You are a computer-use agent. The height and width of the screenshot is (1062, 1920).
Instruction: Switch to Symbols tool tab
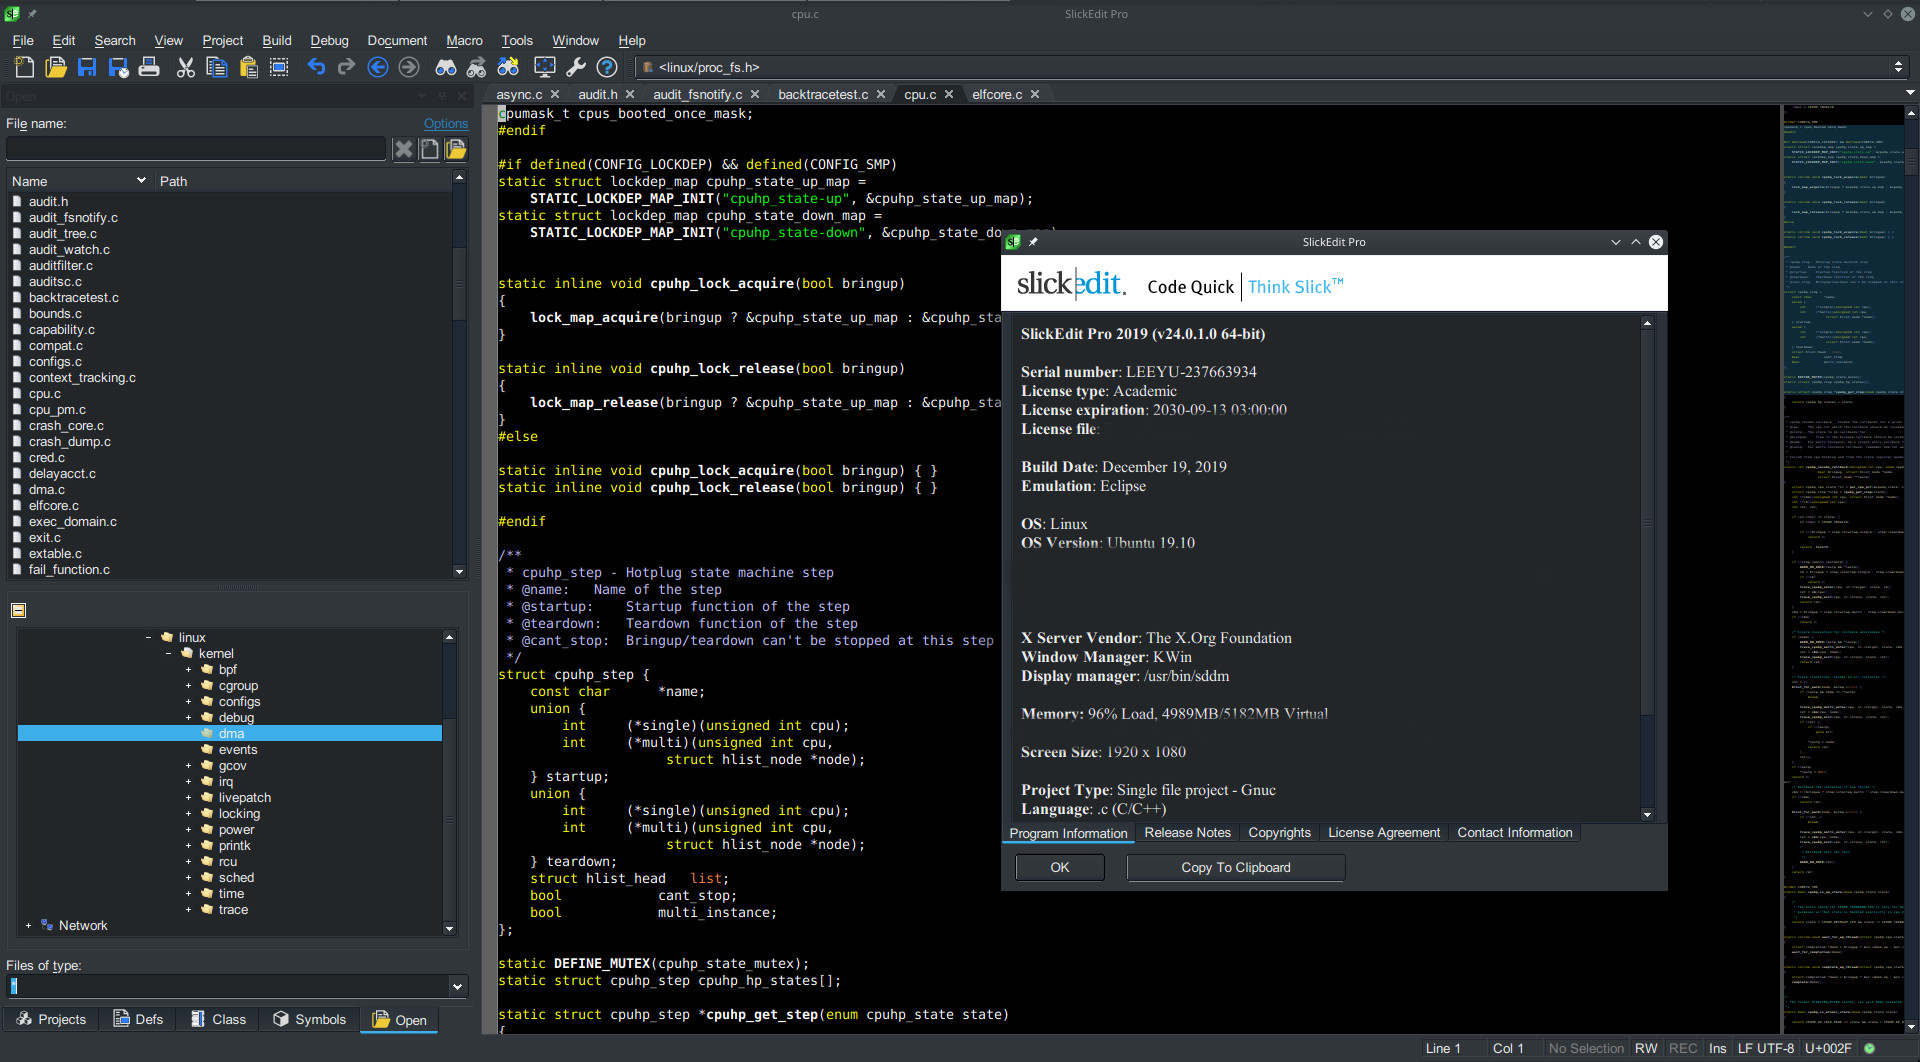click(310, 1019)
